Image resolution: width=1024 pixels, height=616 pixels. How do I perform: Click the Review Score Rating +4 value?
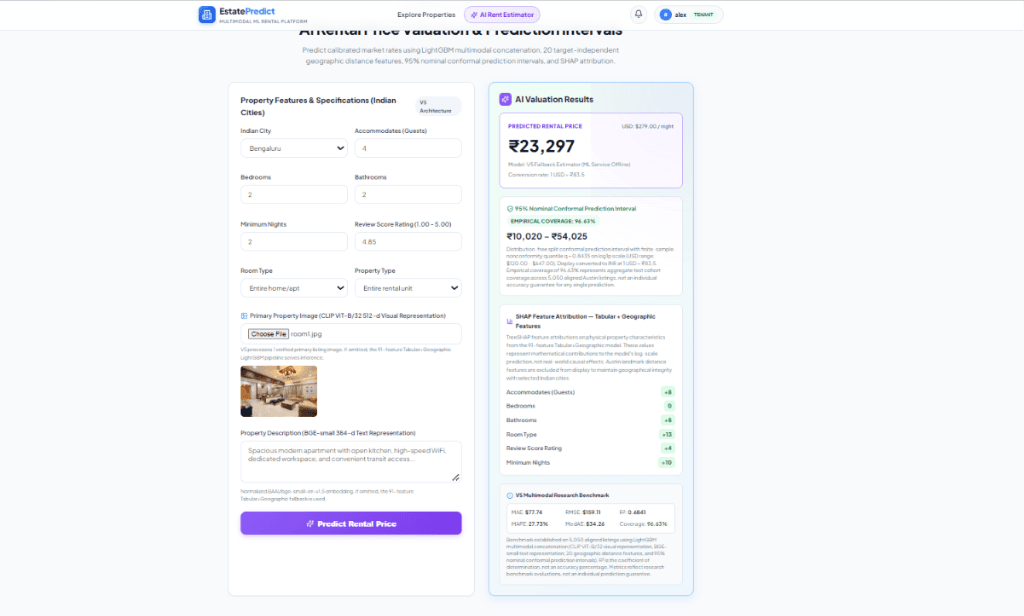click(667, 448)
